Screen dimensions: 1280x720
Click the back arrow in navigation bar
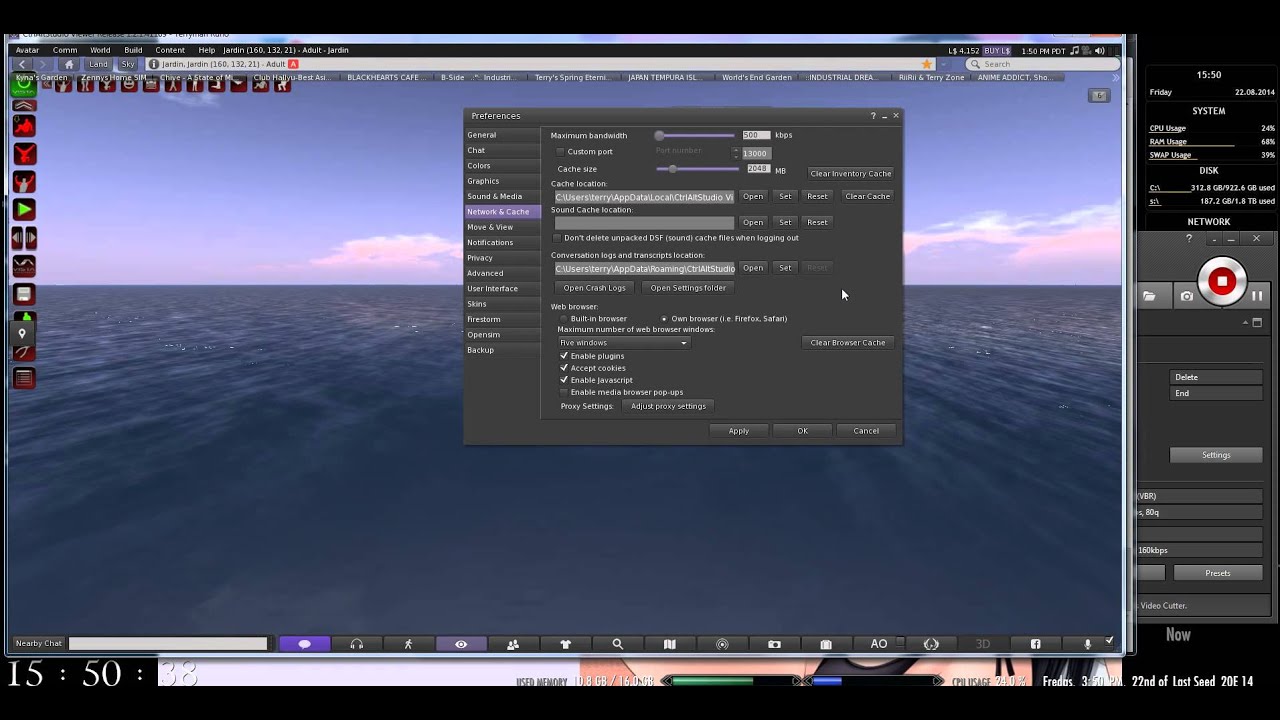click(x=22, y=64)
